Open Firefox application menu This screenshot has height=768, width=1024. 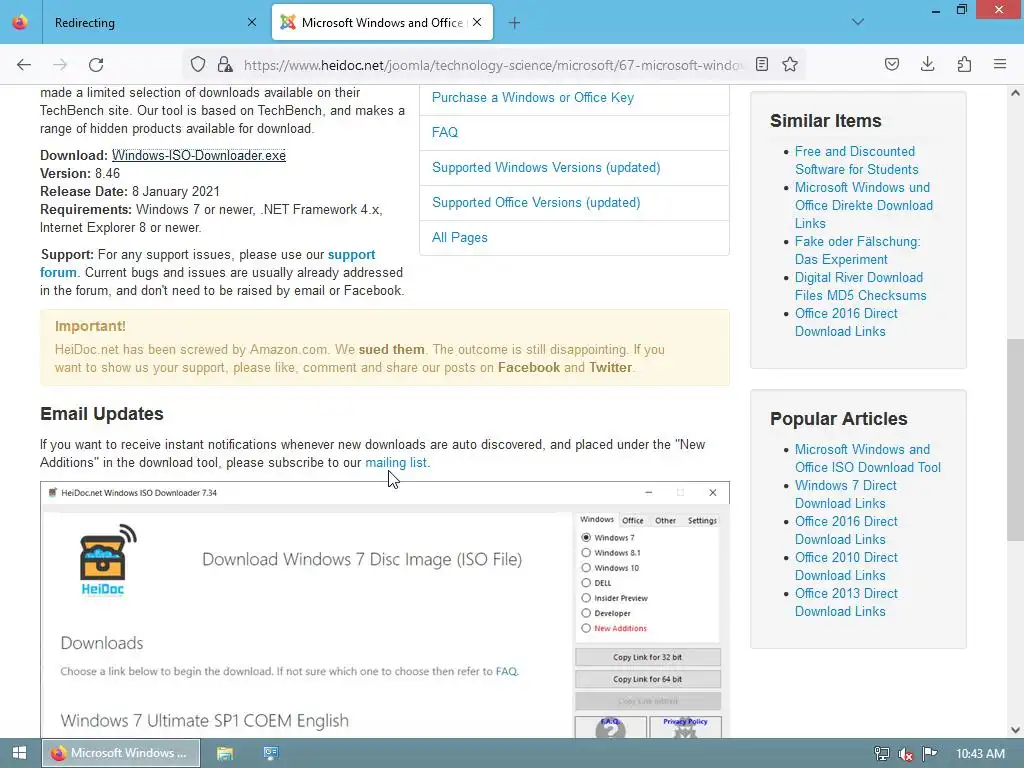click(1000, 64)
